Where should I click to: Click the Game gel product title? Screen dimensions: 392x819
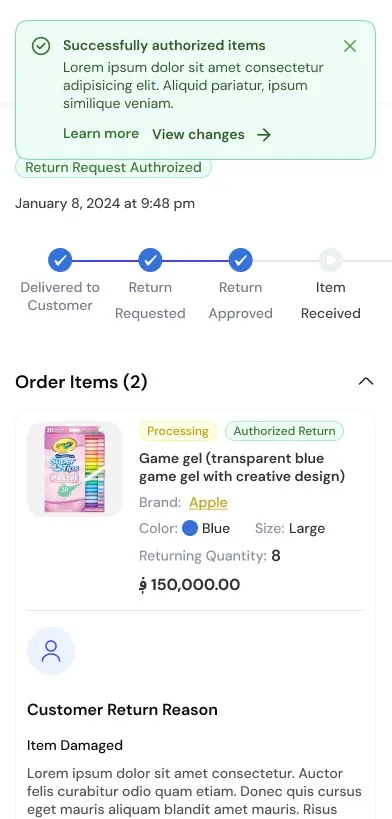242,467
